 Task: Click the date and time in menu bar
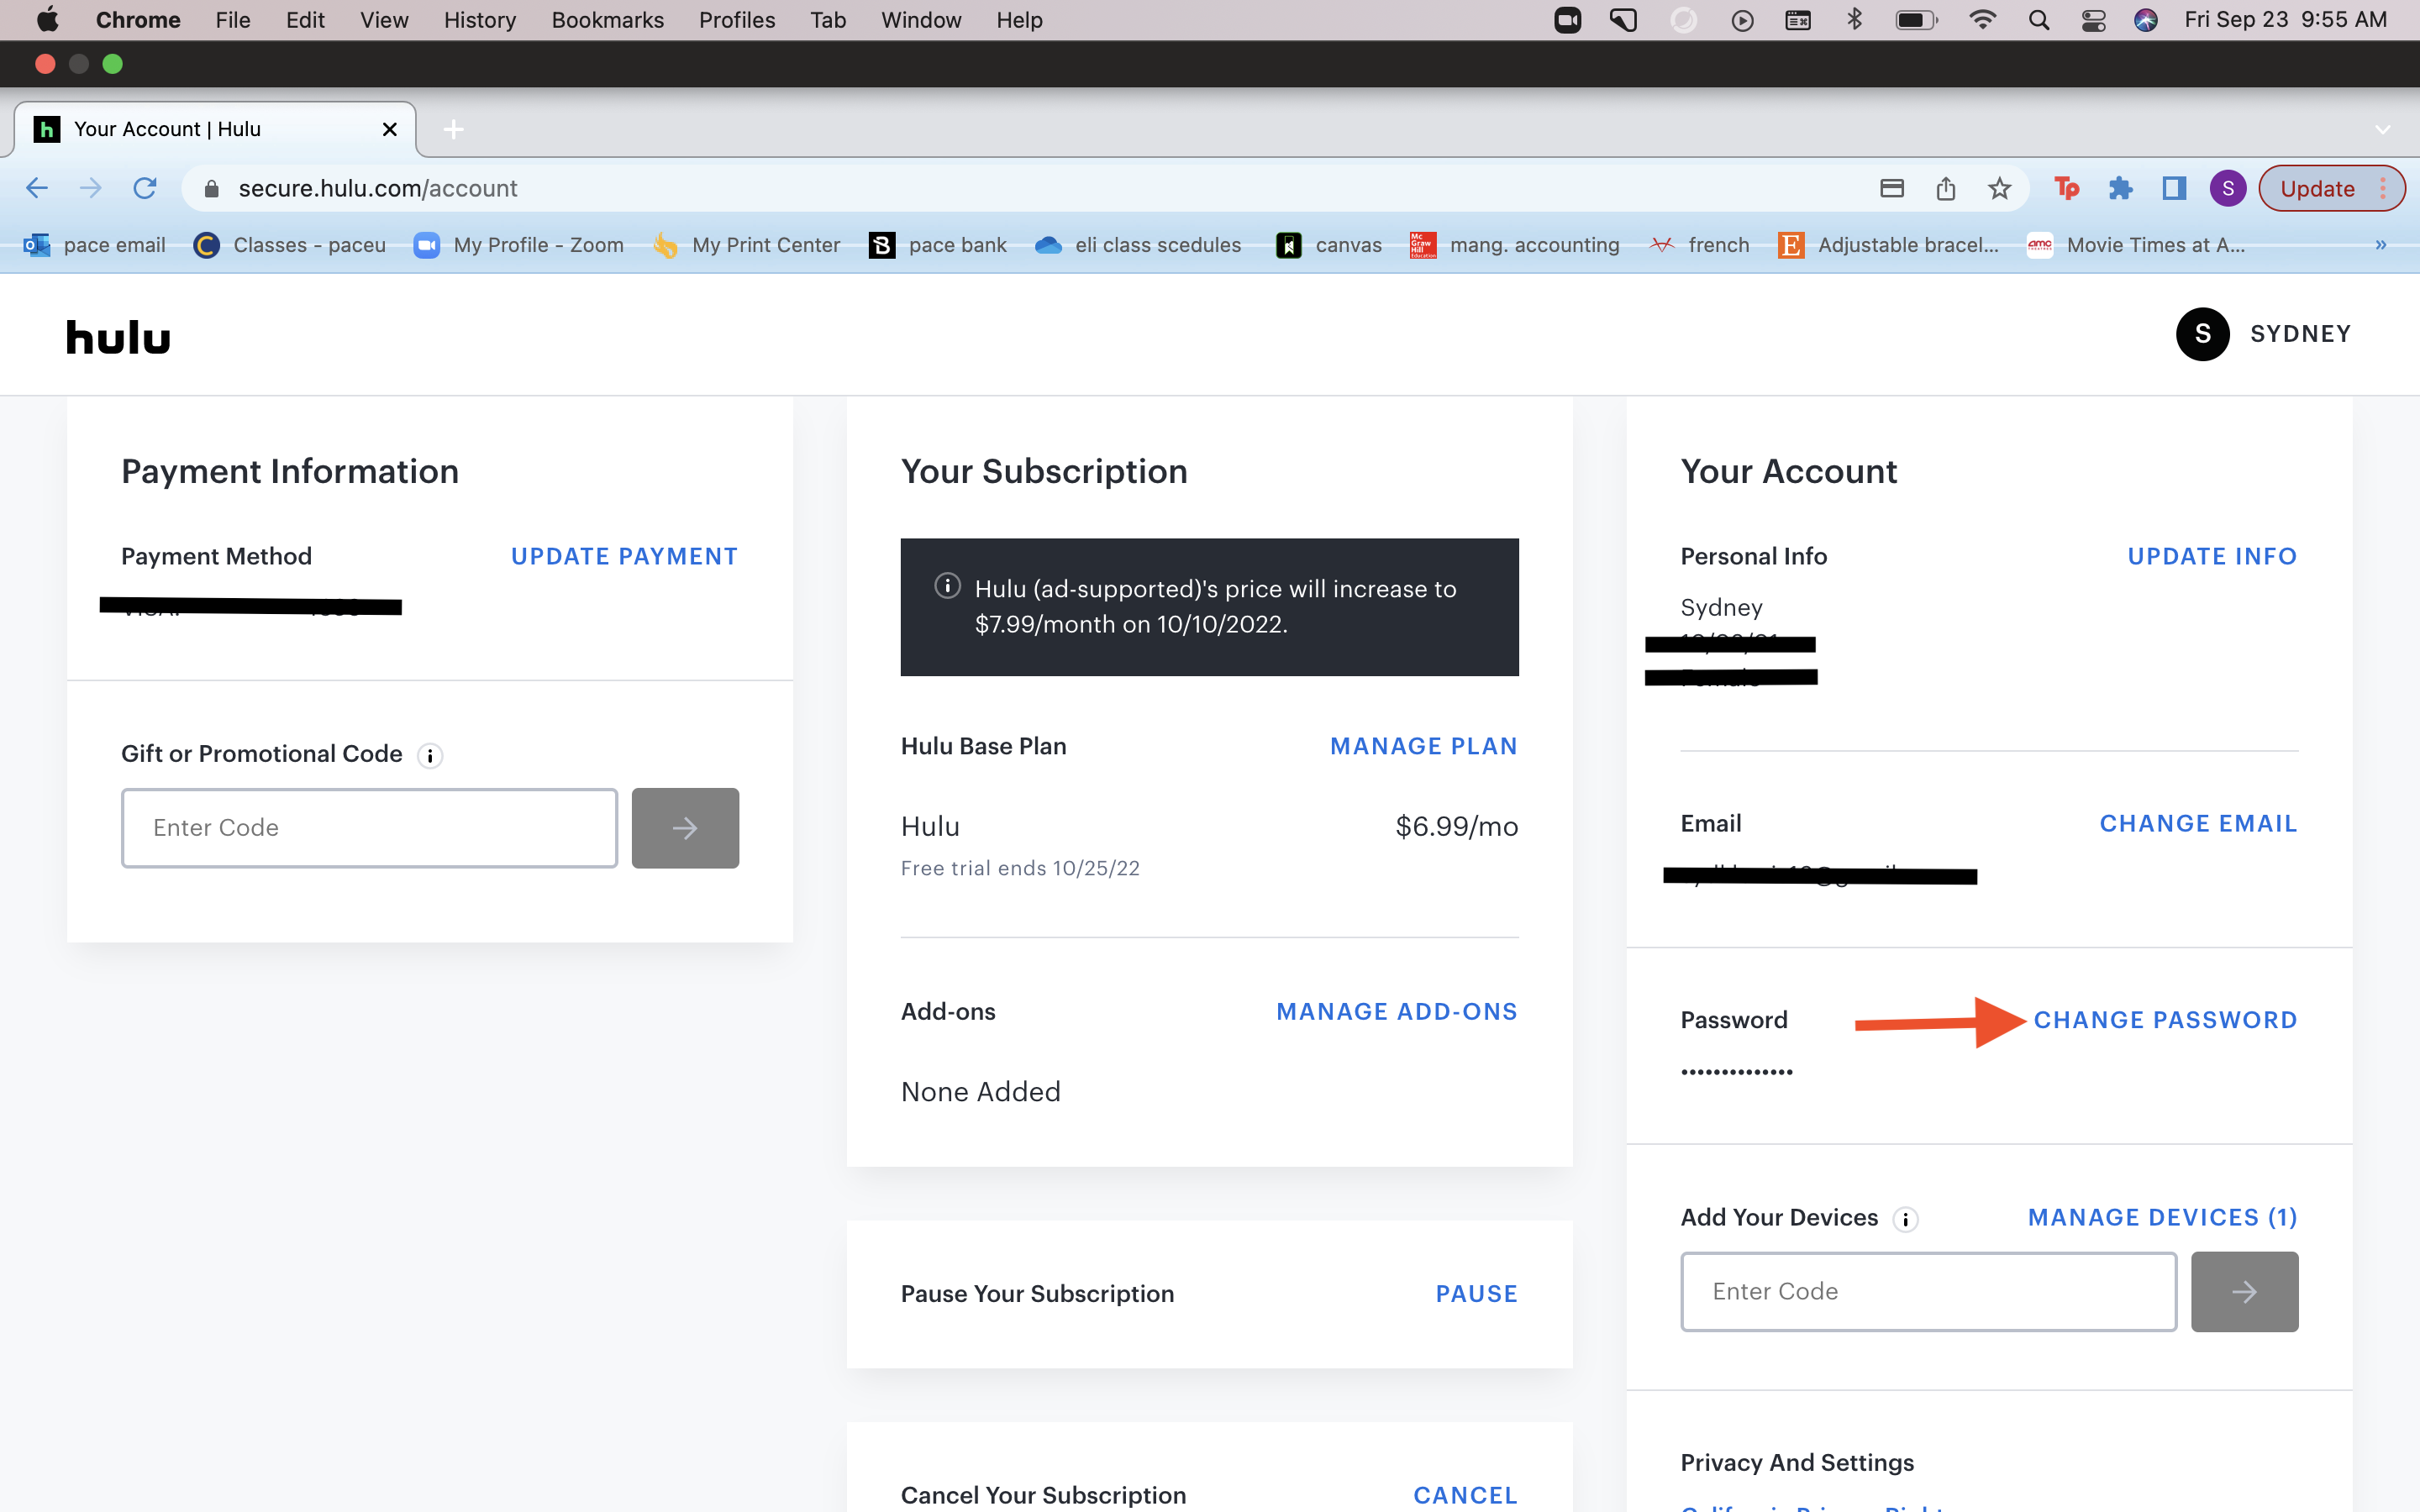coord(2285,20)
